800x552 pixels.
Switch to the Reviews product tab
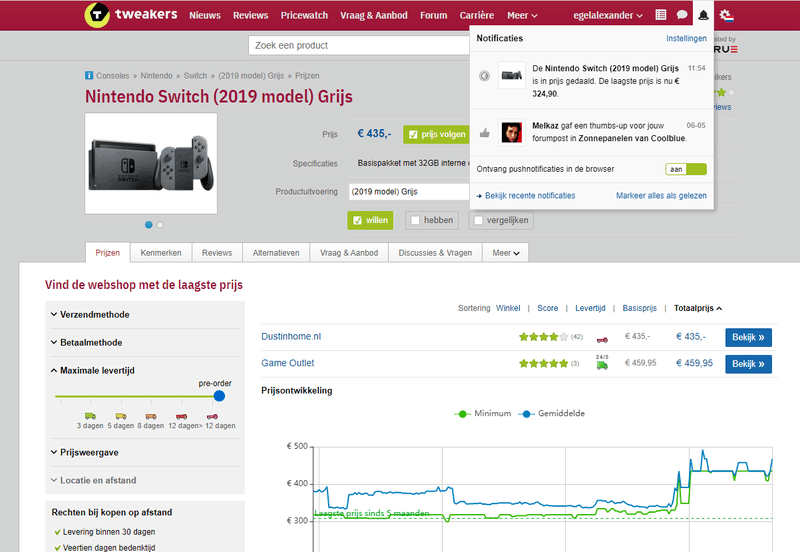[217, 253]
